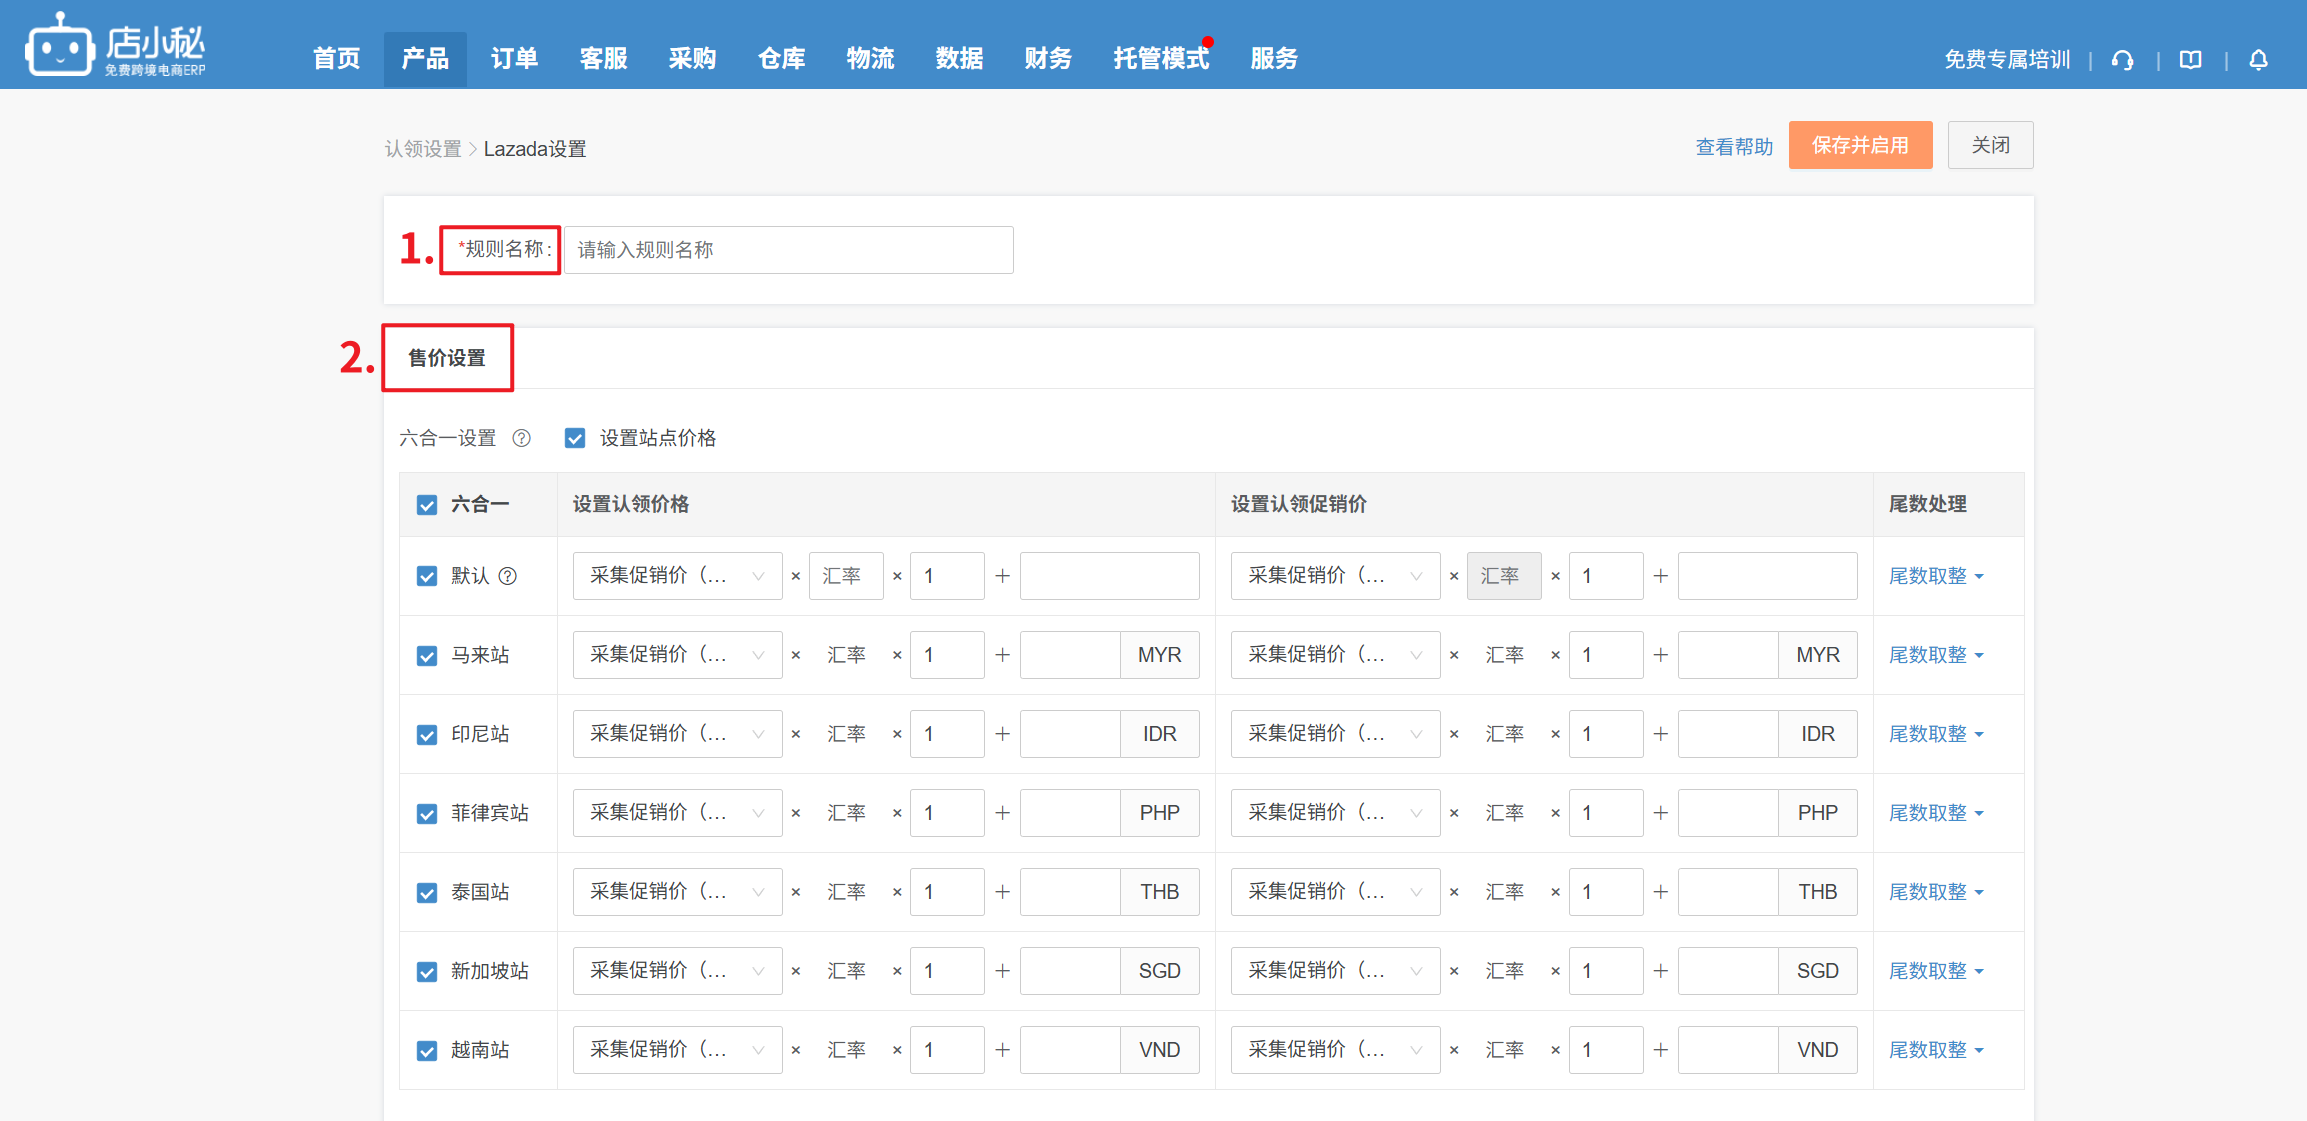Click the question mark icon beside 默认
The height and width of the screenshot is (1121, 2307).
pos(508,576)
